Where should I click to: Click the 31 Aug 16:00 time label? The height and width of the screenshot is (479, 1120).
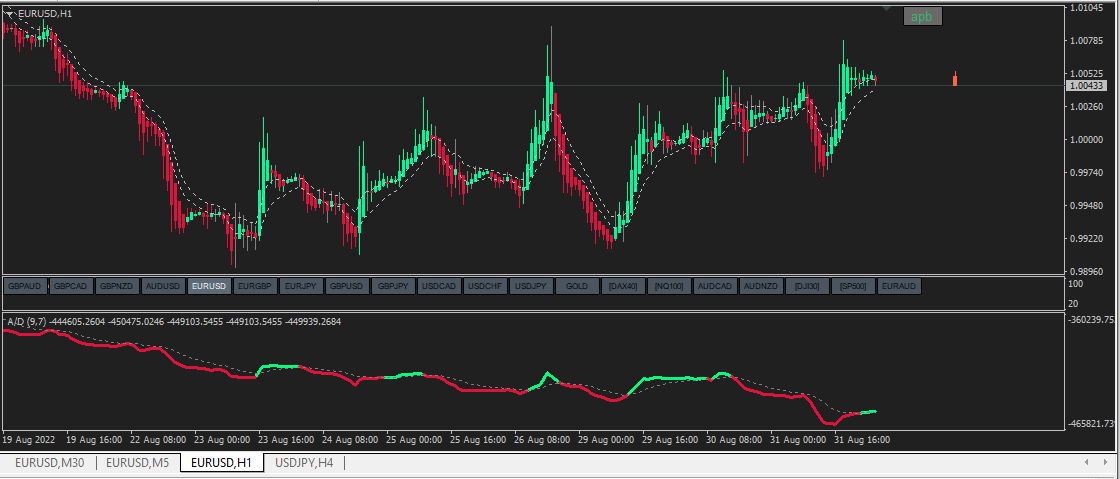(x=863, y=439)
